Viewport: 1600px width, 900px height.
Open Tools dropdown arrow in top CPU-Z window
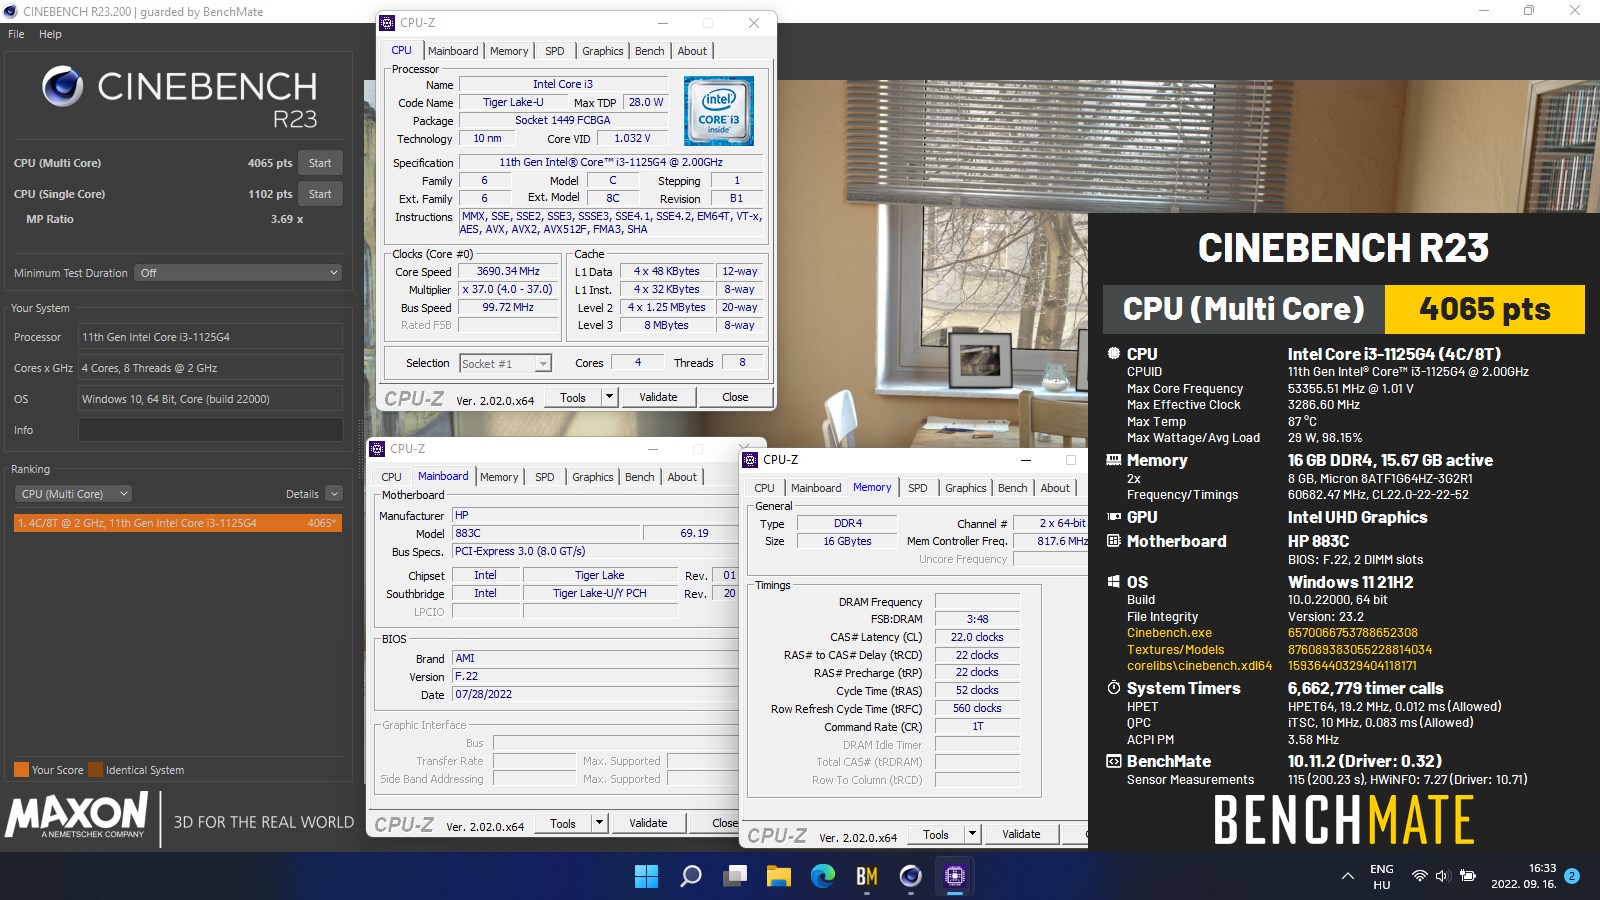609,398
